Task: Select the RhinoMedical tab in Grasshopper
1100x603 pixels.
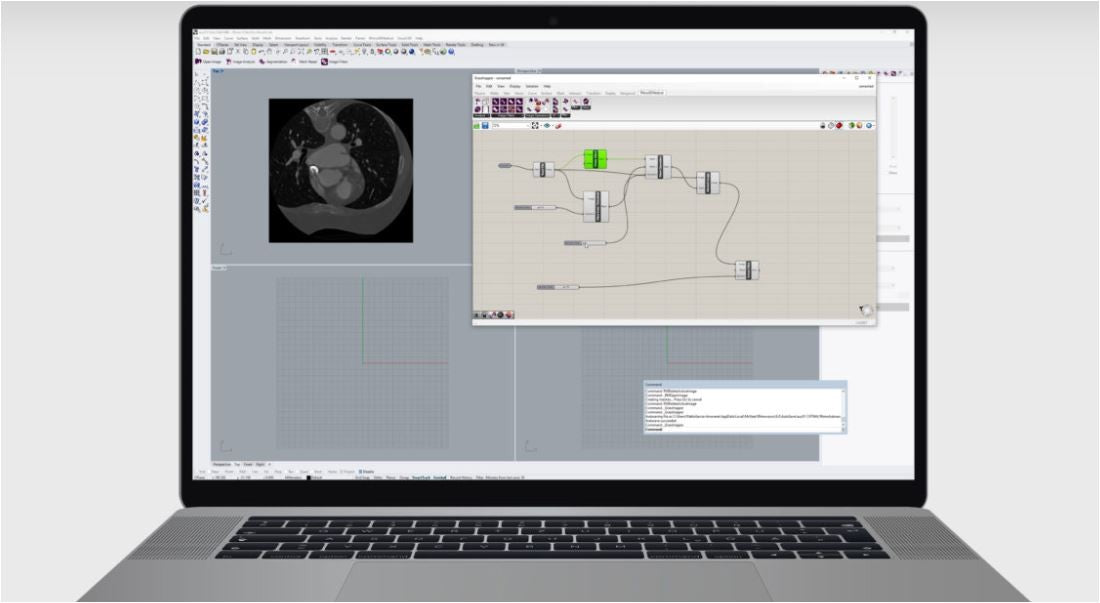Action: pyautogui.click(x=652, y=93)
